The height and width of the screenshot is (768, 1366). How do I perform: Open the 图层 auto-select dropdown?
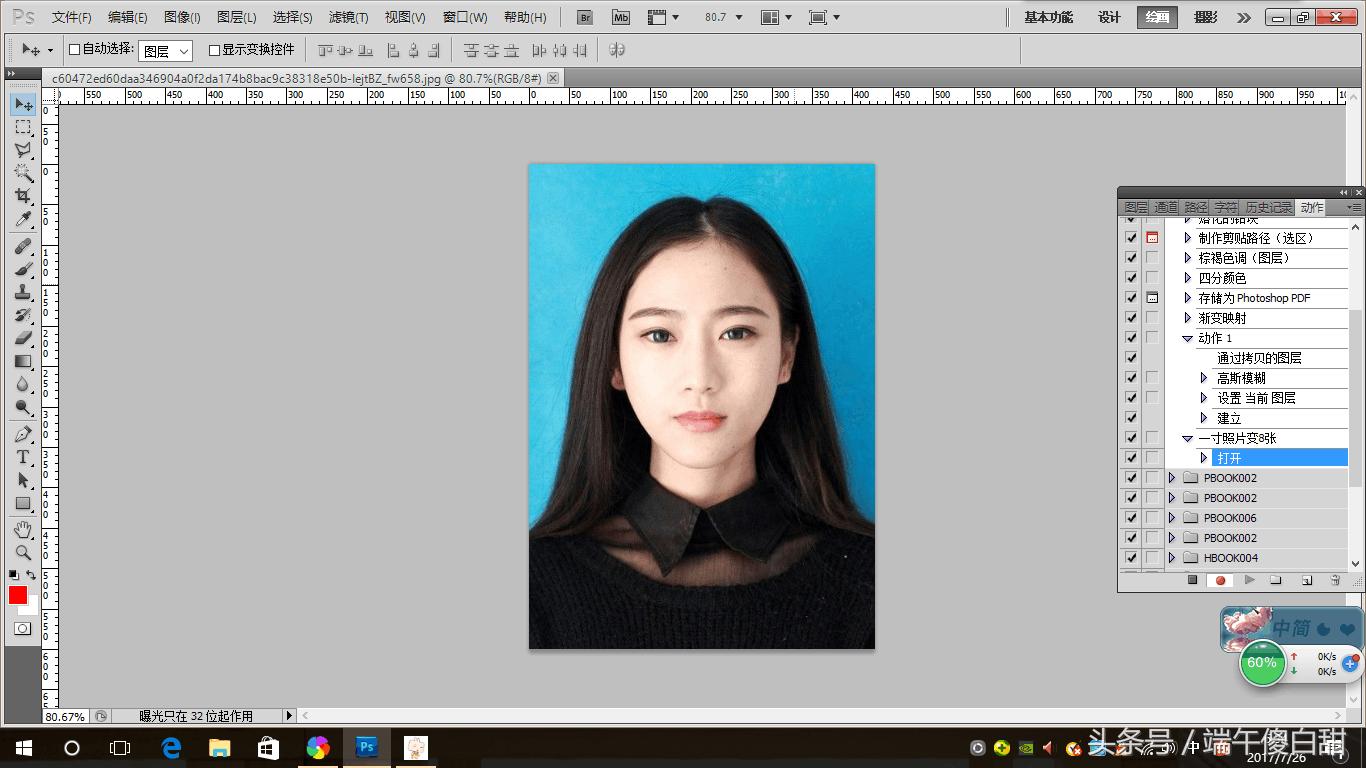click(166, 51)
